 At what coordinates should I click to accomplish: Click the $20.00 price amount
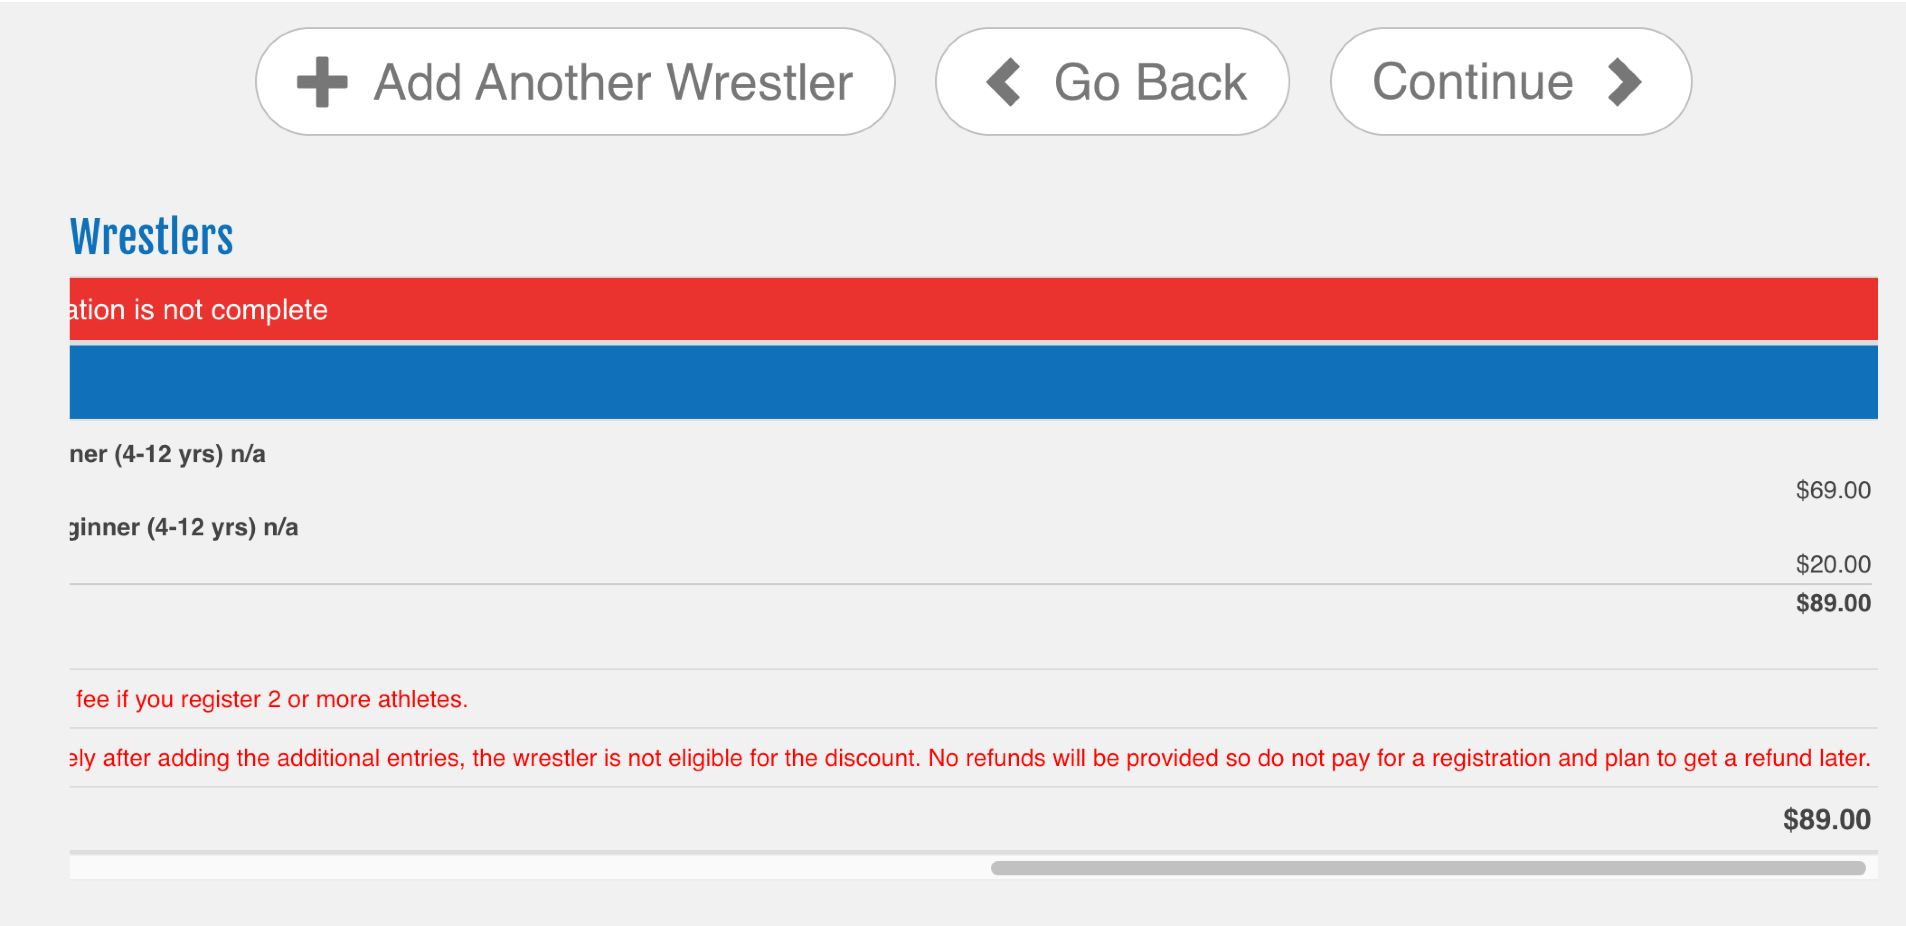coord(1832,564)
